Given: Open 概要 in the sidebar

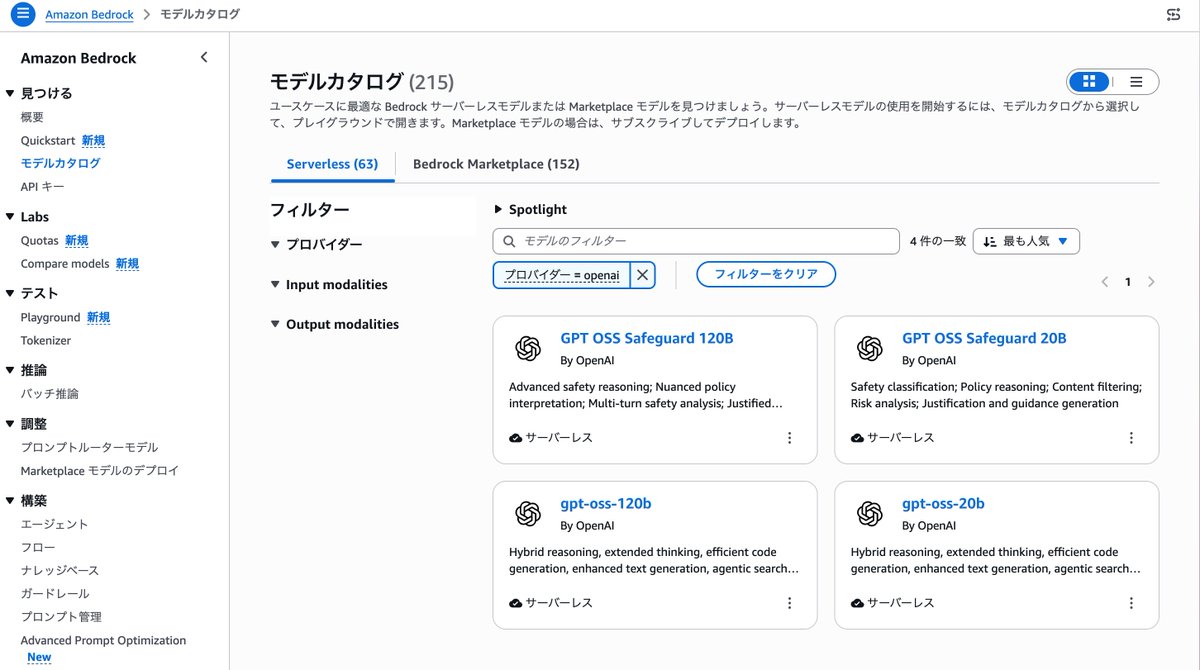Looking at the screenshot, I should tap(32, 117).
